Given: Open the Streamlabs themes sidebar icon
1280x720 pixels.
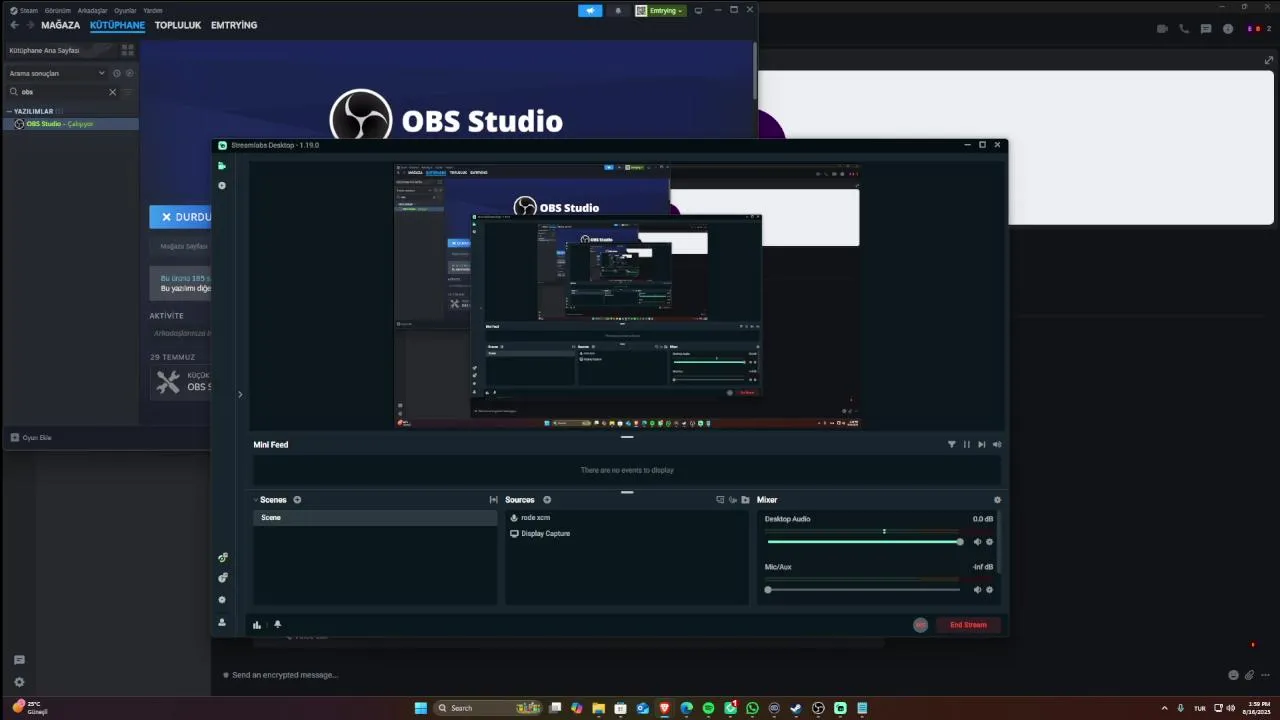Looking at the screenshot, I should coord(222,186).
